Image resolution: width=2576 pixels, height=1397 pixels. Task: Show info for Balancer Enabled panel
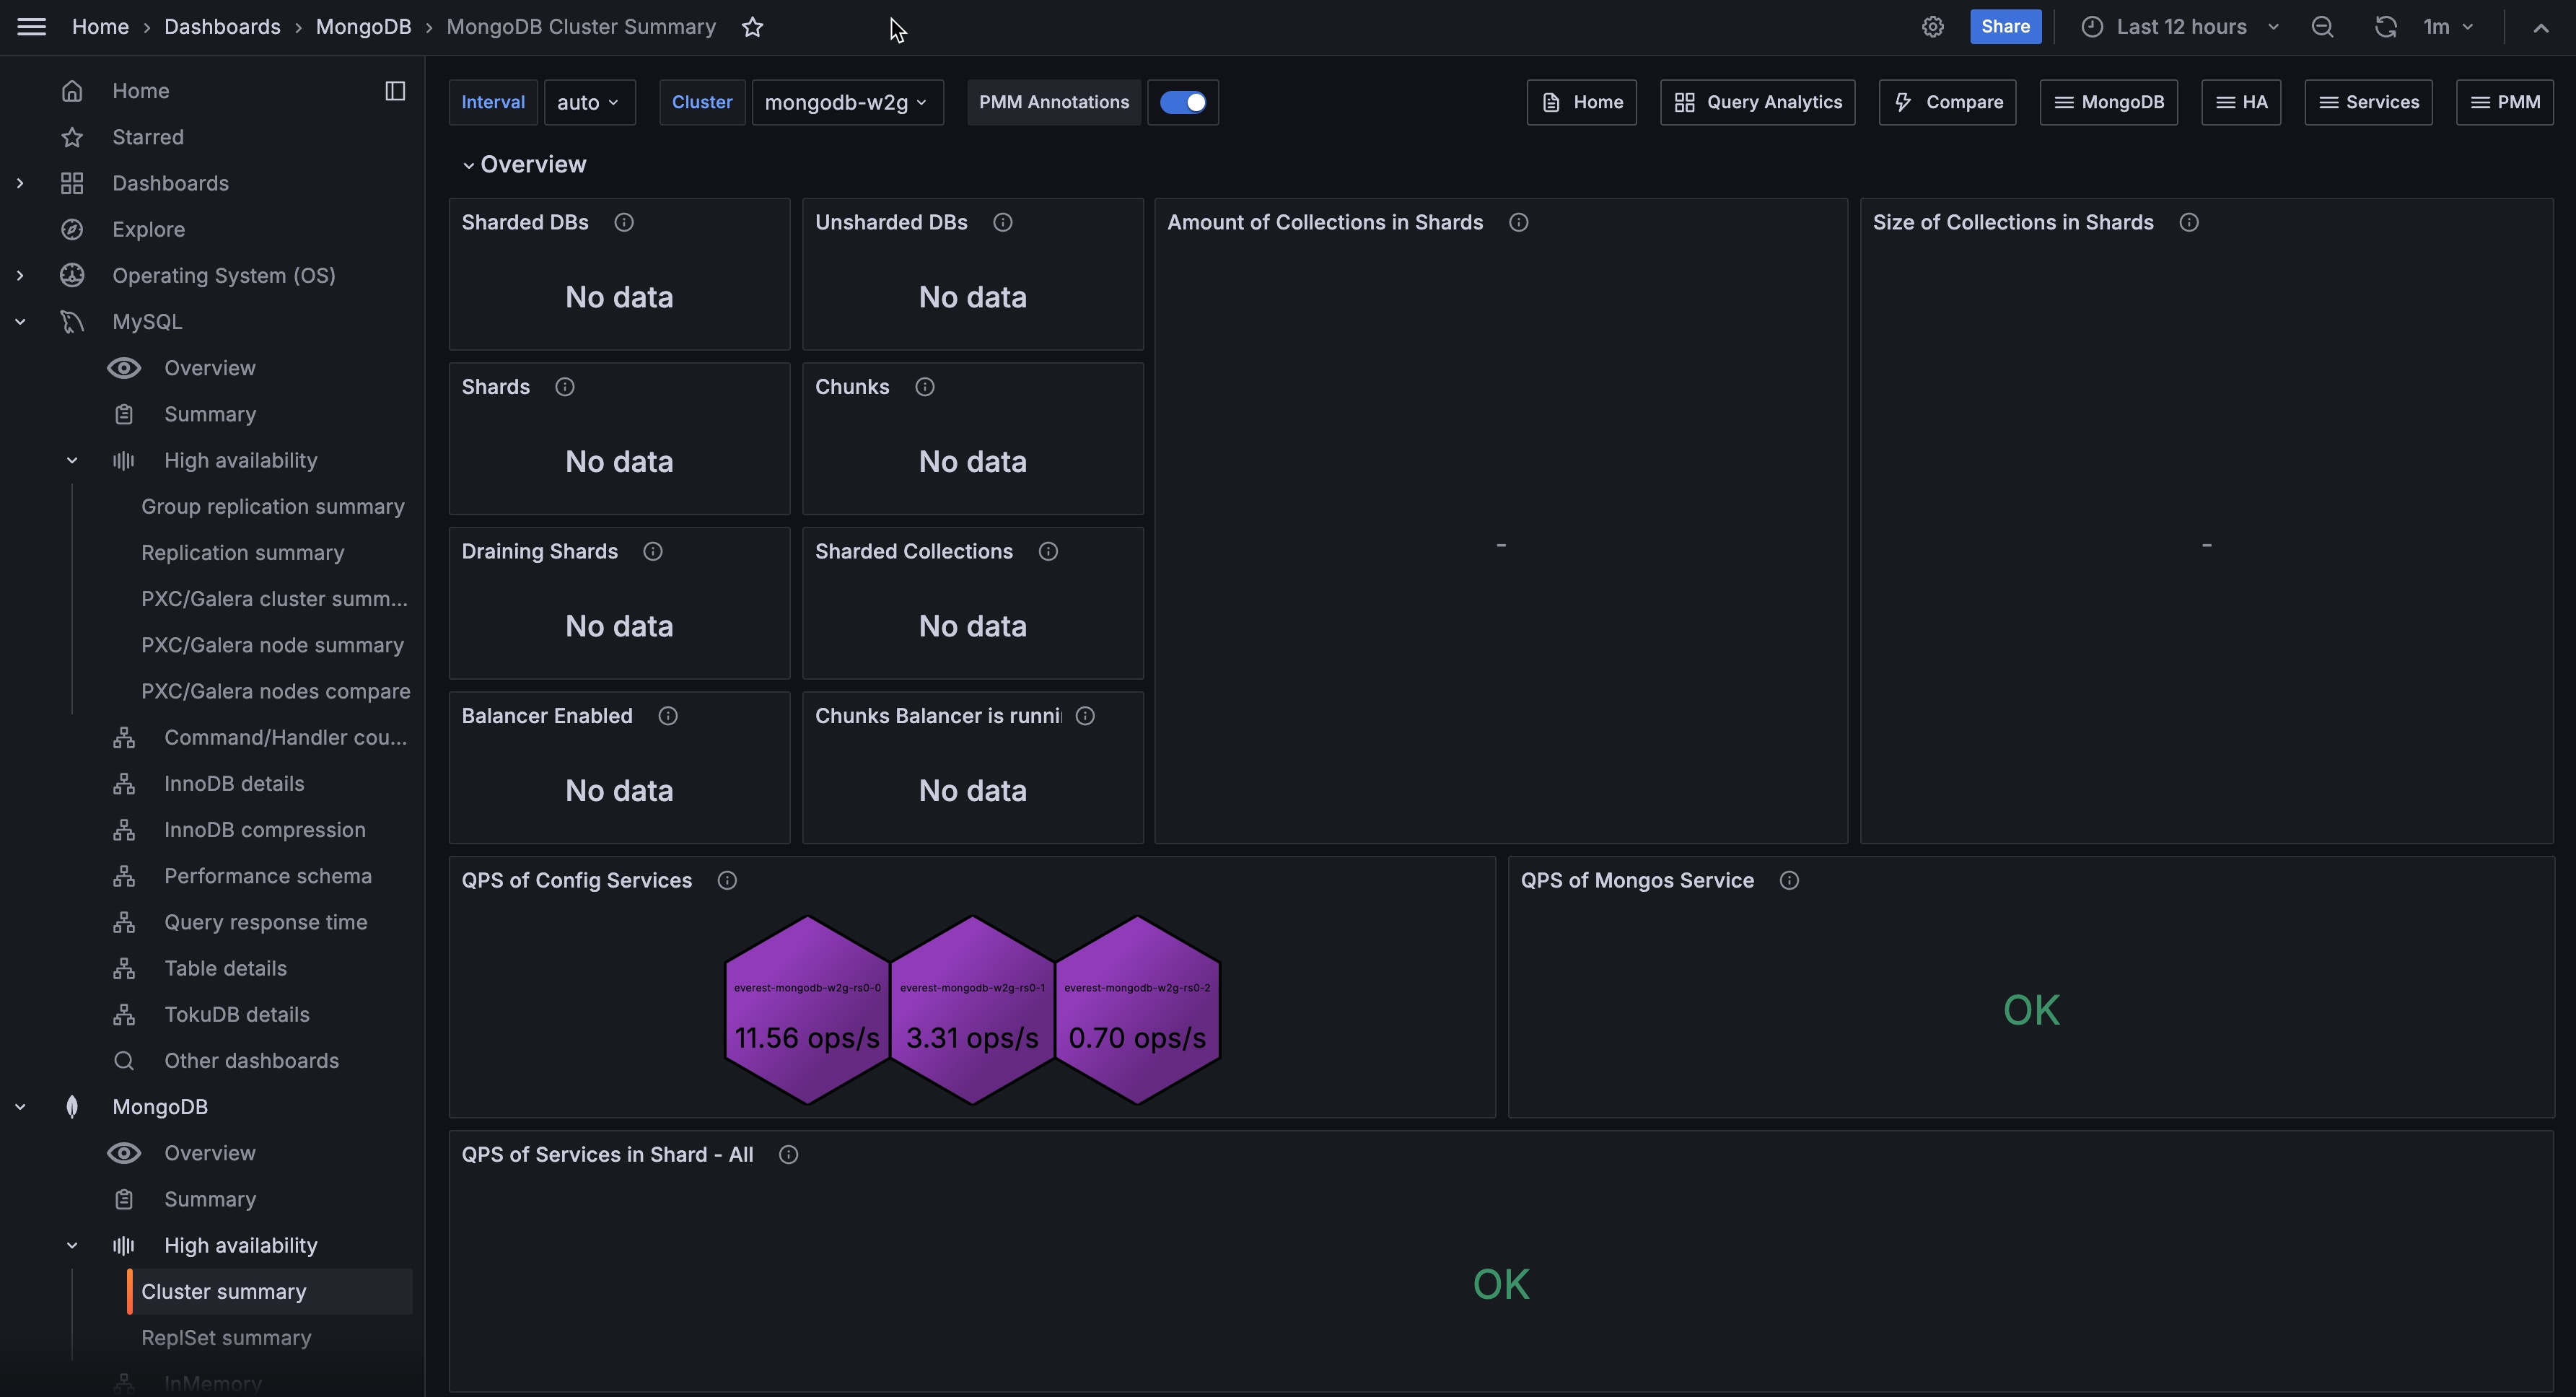(x=667, y=716)
